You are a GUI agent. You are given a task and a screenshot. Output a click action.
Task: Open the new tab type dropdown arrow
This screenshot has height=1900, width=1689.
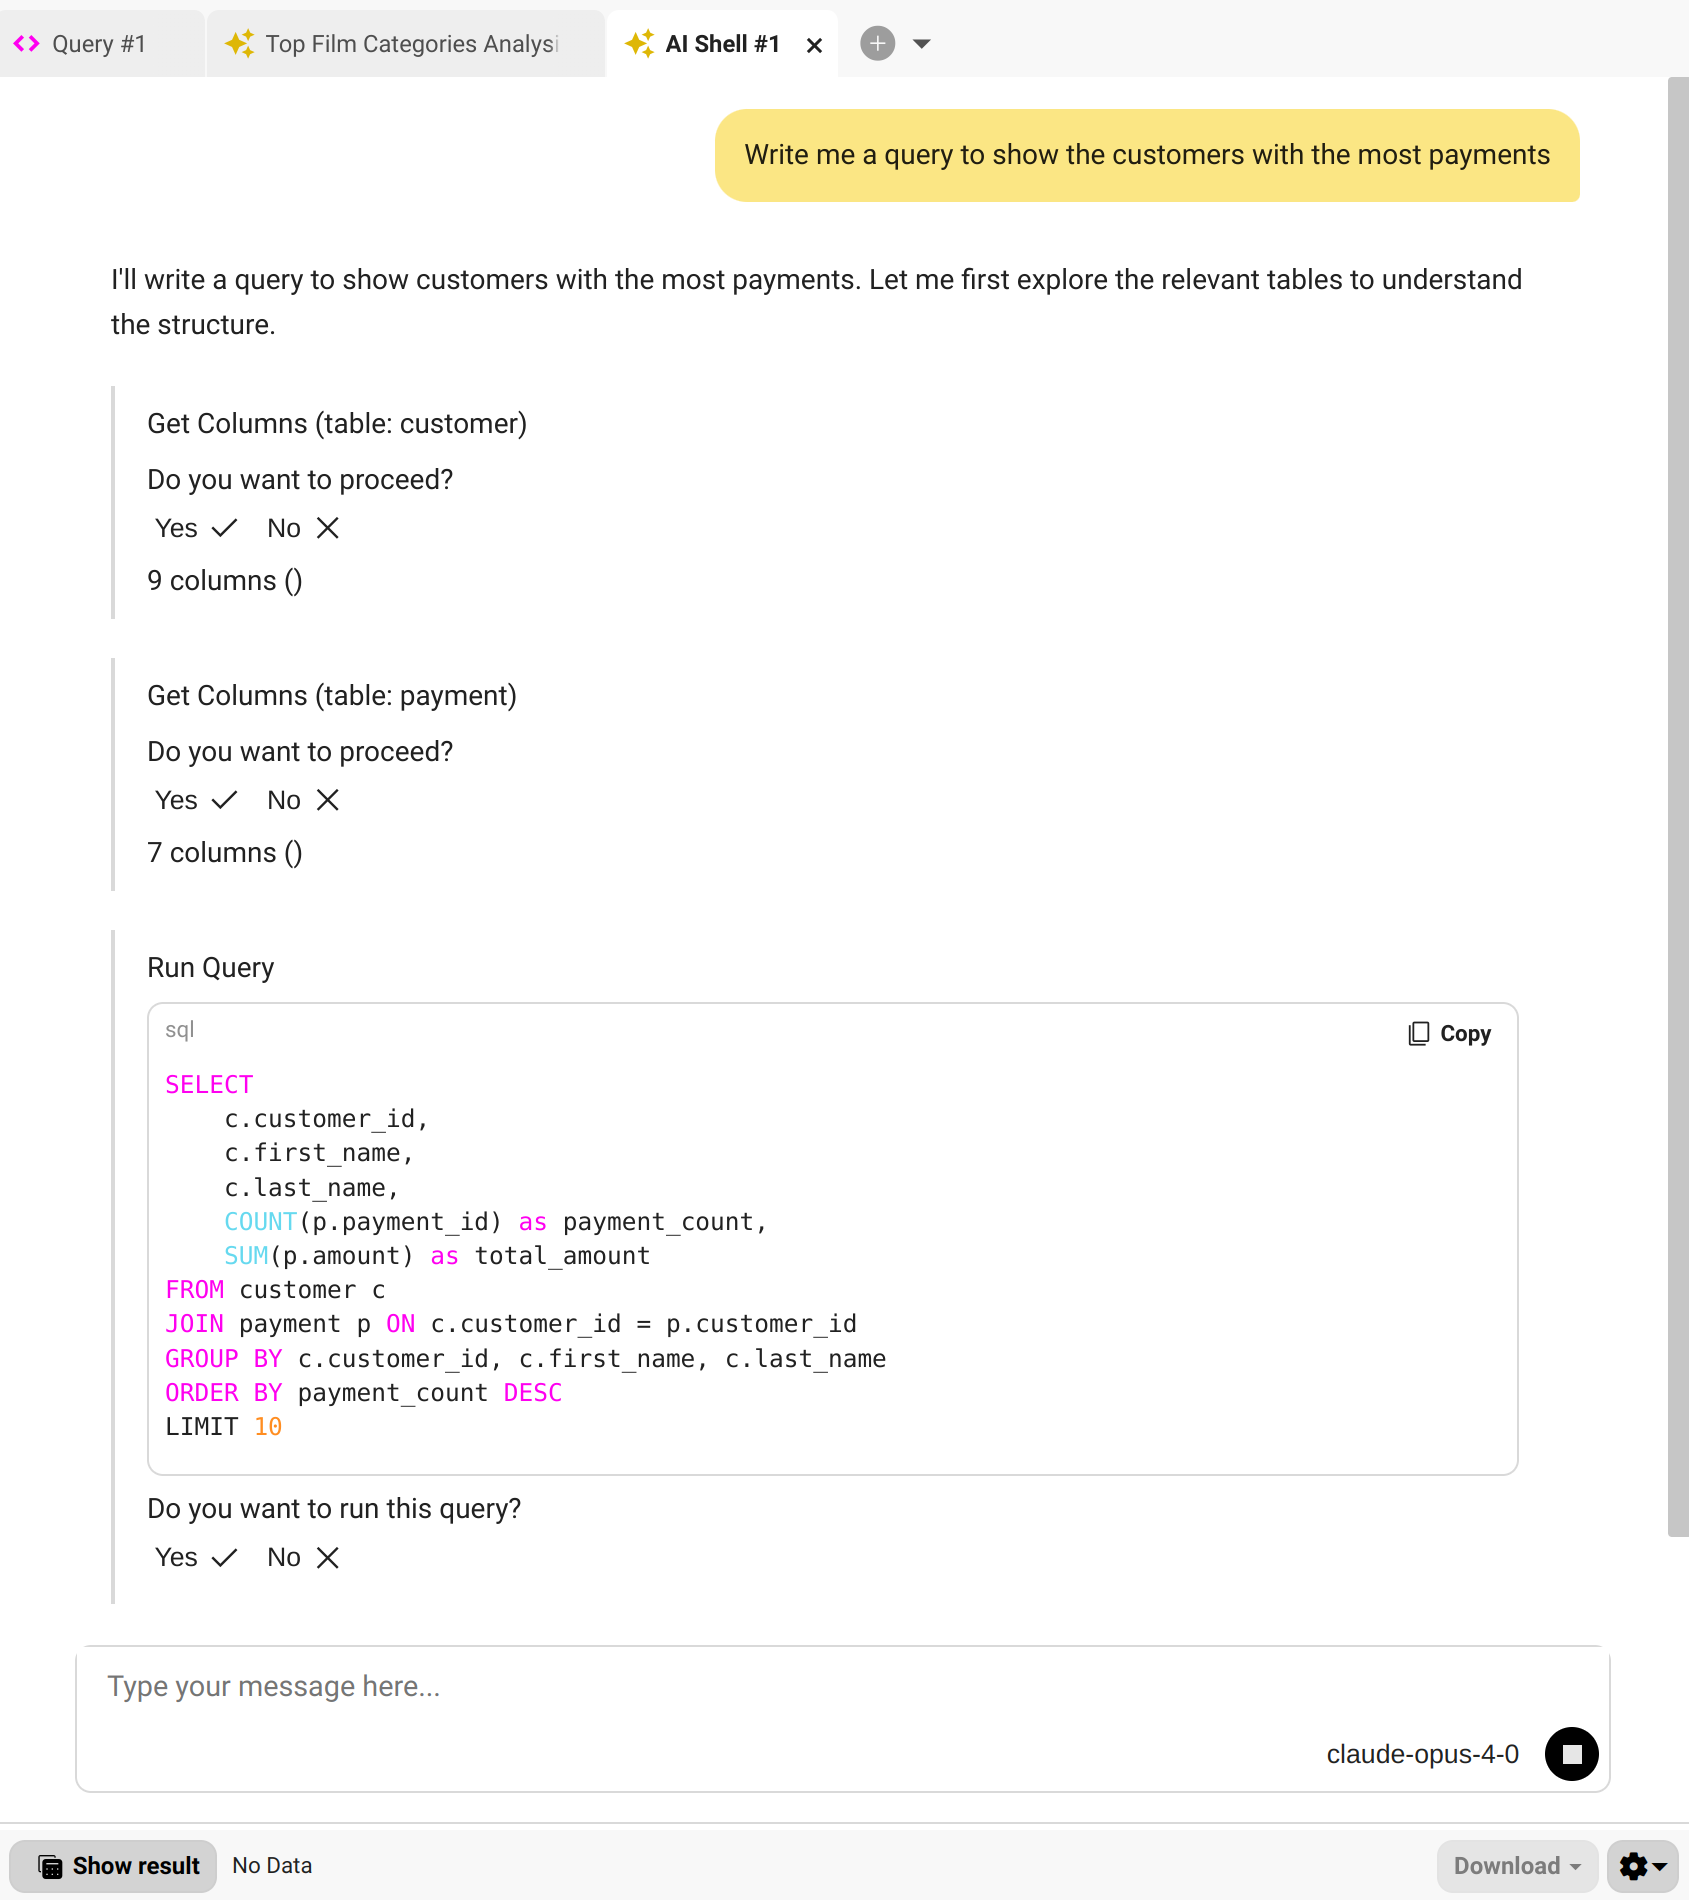click(x=922, y=44)
